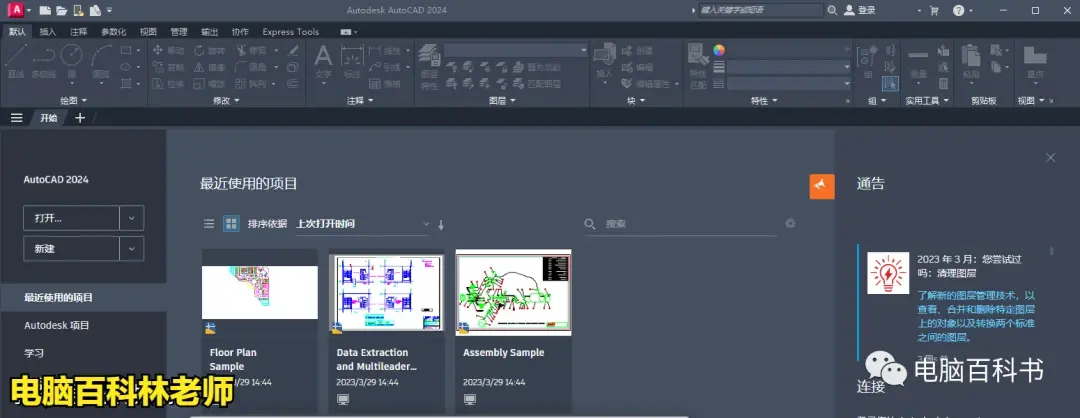Switch to the 管理 ribbon tab
Image resolution: width=1080 pixels, height=418 pixels.
[x=179, y=32]
